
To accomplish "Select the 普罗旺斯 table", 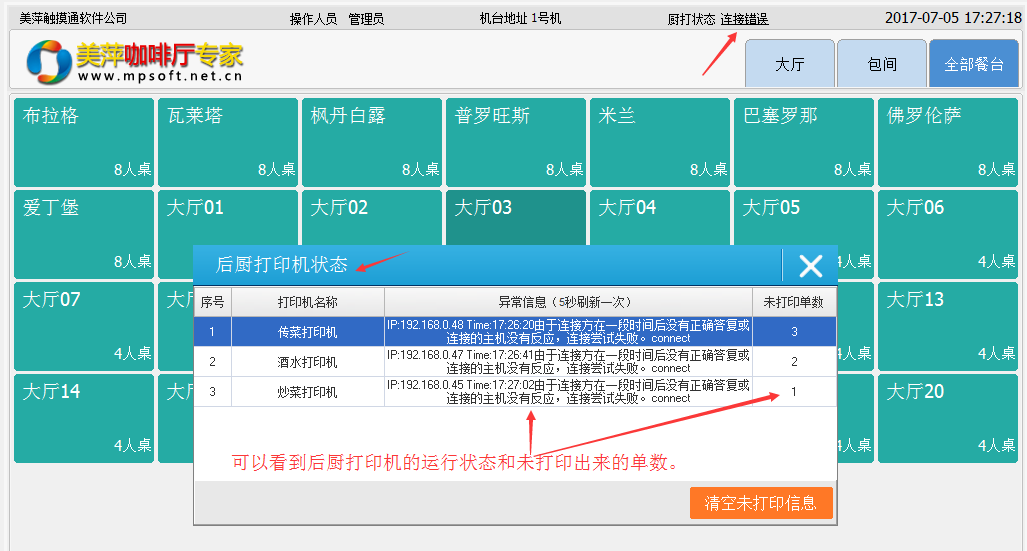I will (x=516, y=141).
